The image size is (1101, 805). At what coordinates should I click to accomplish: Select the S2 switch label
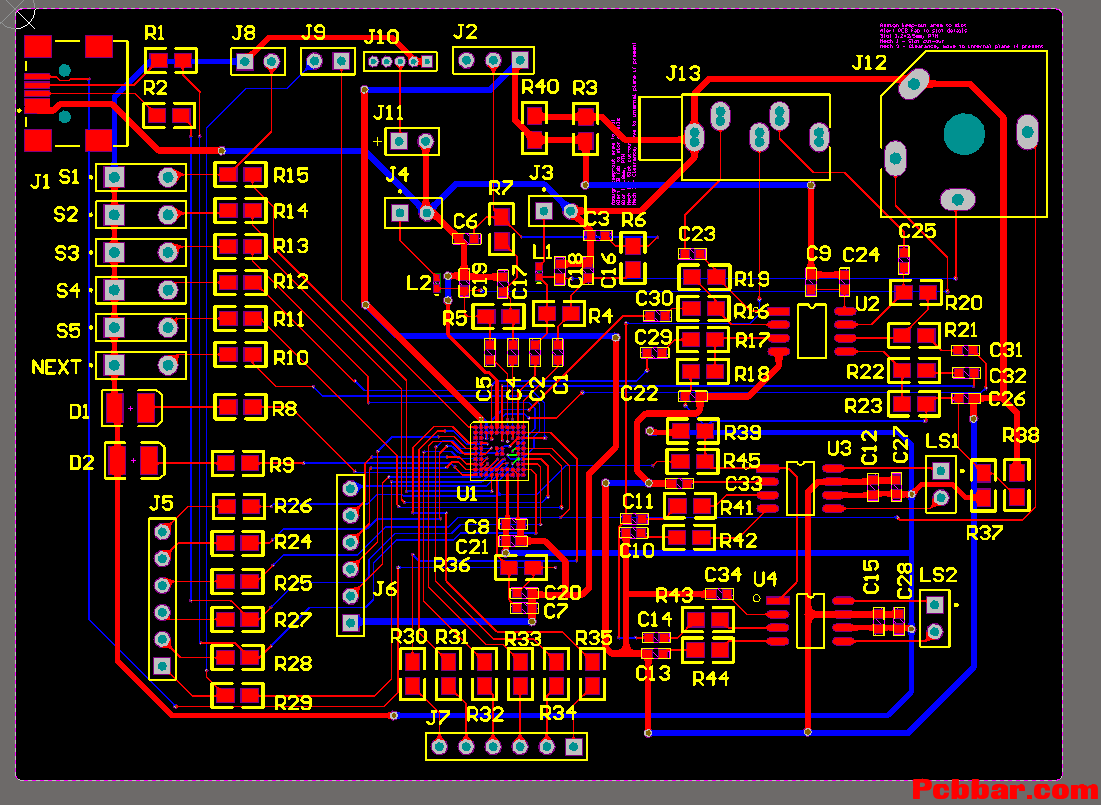(x=66, y=214)
